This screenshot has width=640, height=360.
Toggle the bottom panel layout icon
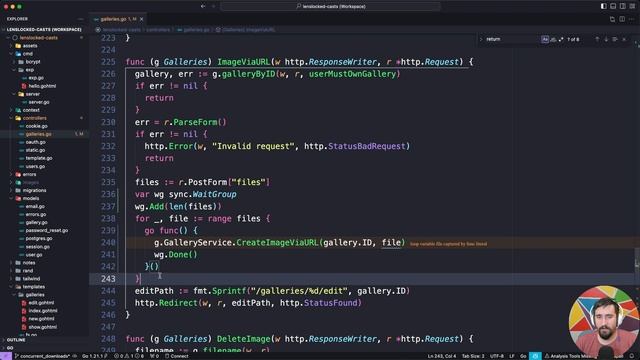[x=613, y=6]
